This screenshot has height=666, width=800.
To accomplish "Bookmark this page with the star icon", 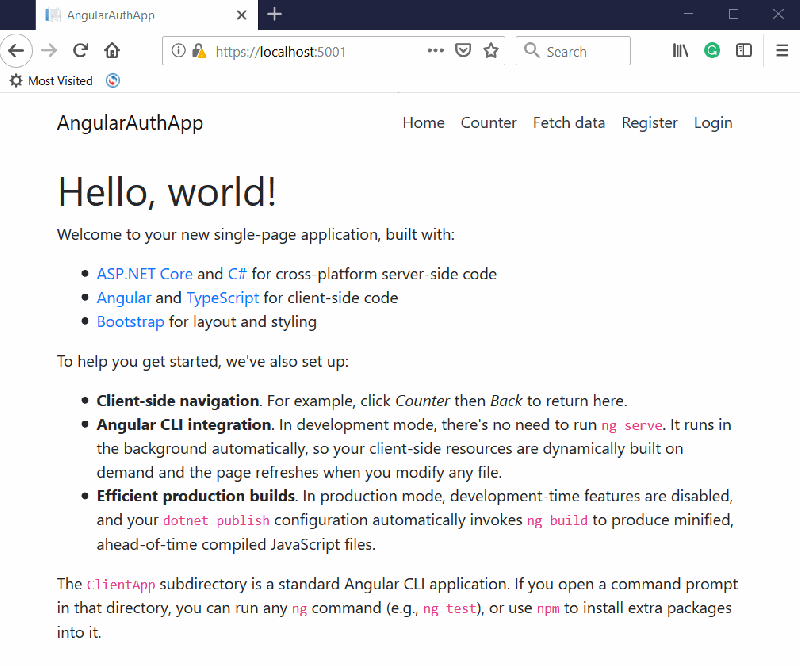I will tap(491, 50).
